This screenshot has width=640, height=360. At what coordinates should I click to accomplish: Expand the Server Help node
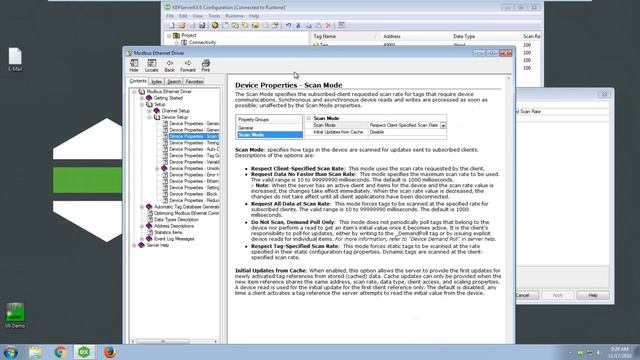[x=134, y=245]
